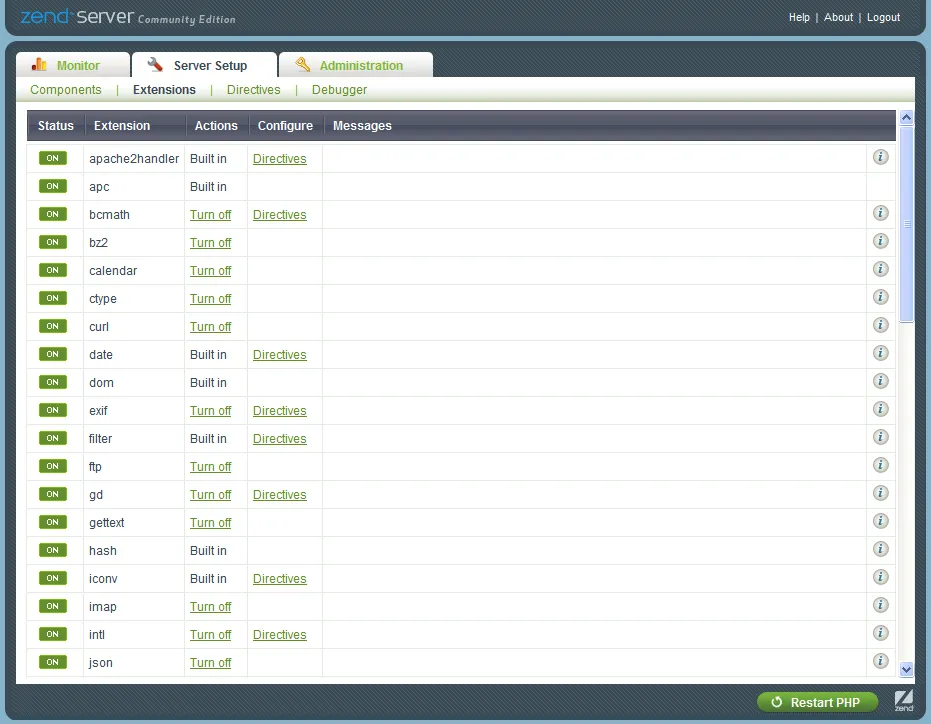Click the Messages column header

pyautogui.click(x=362, y=126)
